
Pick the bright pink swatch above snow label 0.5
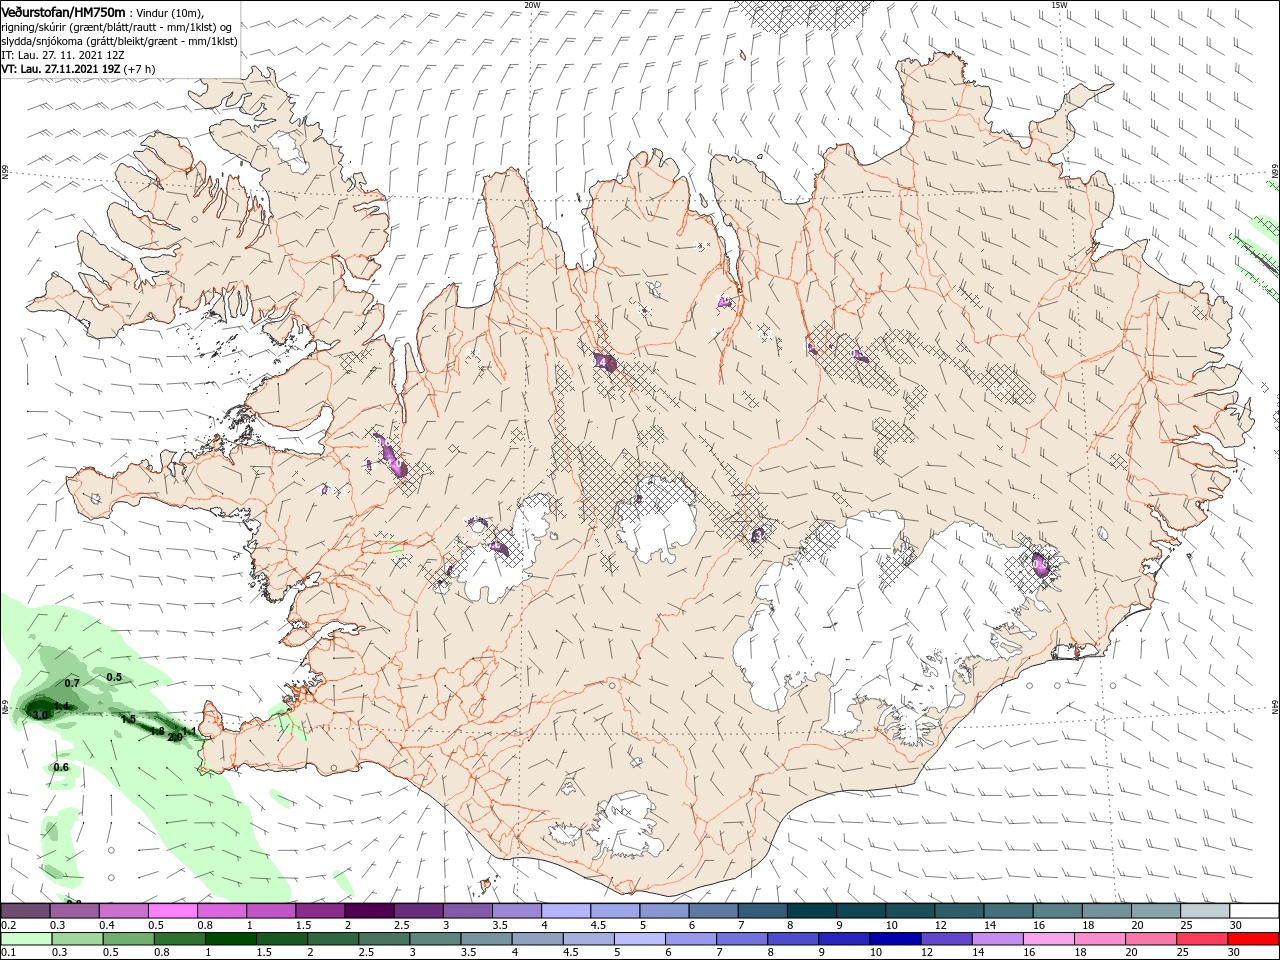coord(173,911)
